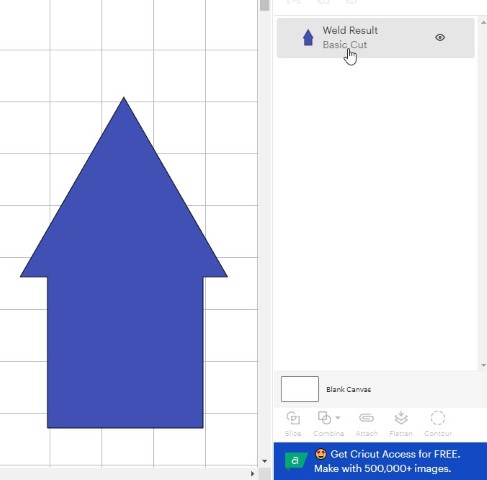Click the Combine shapes icon
487x480 pixels.
[x=324, y=418]
